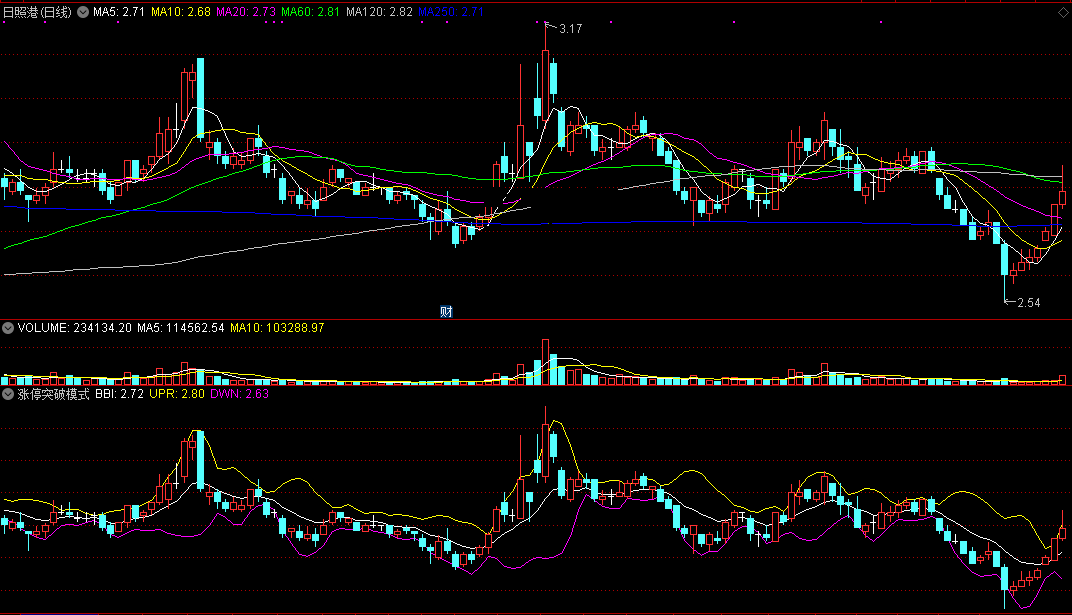Select the VOLUME: 234134.20 readout
Screen dimensions: 1072x615
[x=75, y=328]
